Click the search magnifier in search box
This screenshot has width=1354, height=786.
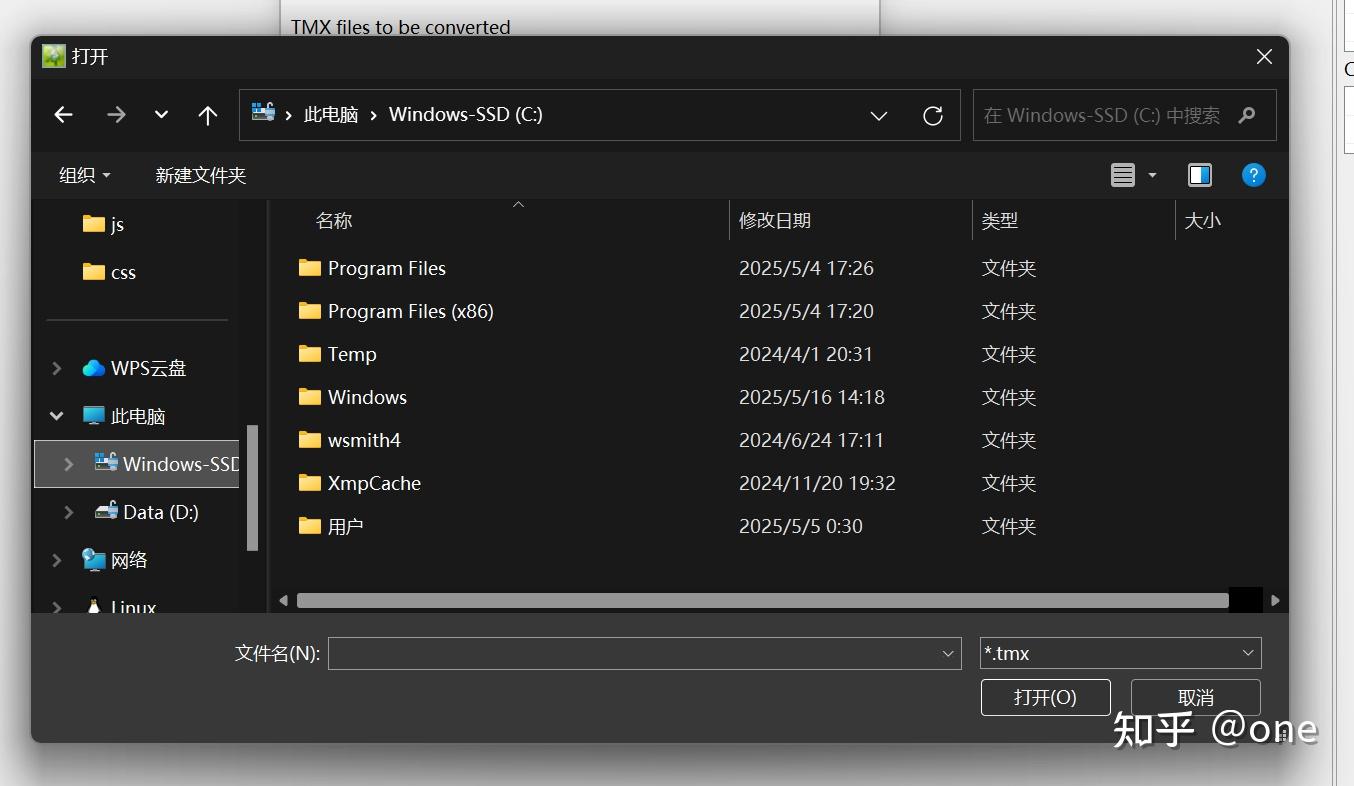point(1246,115)
